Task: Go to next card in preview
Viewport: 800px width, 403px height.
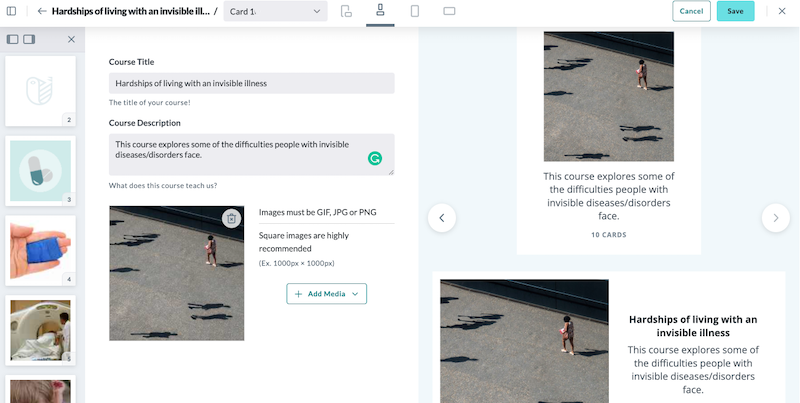Action: pyautogui.click(x=776, y=218)
